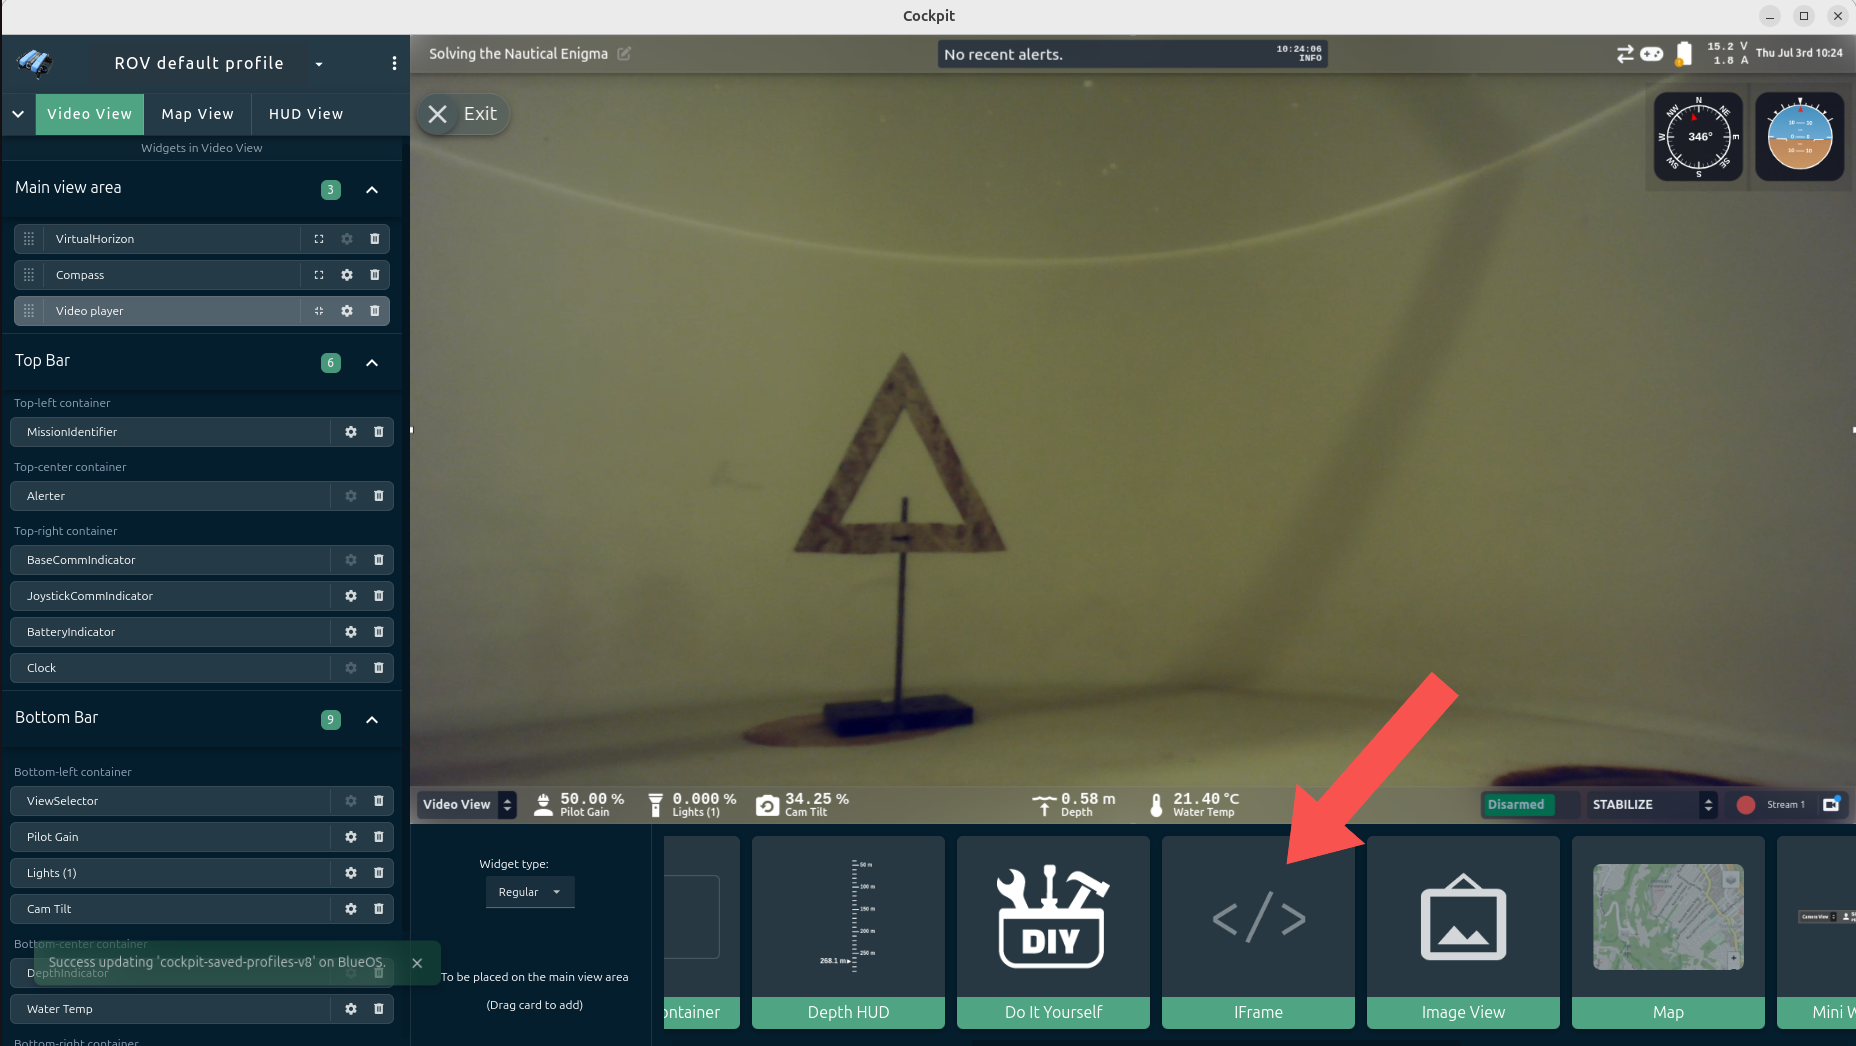This screenshot has width=1856, height=1046.
Task: Select the Clock widget row
Action: [x=202, y=668]
